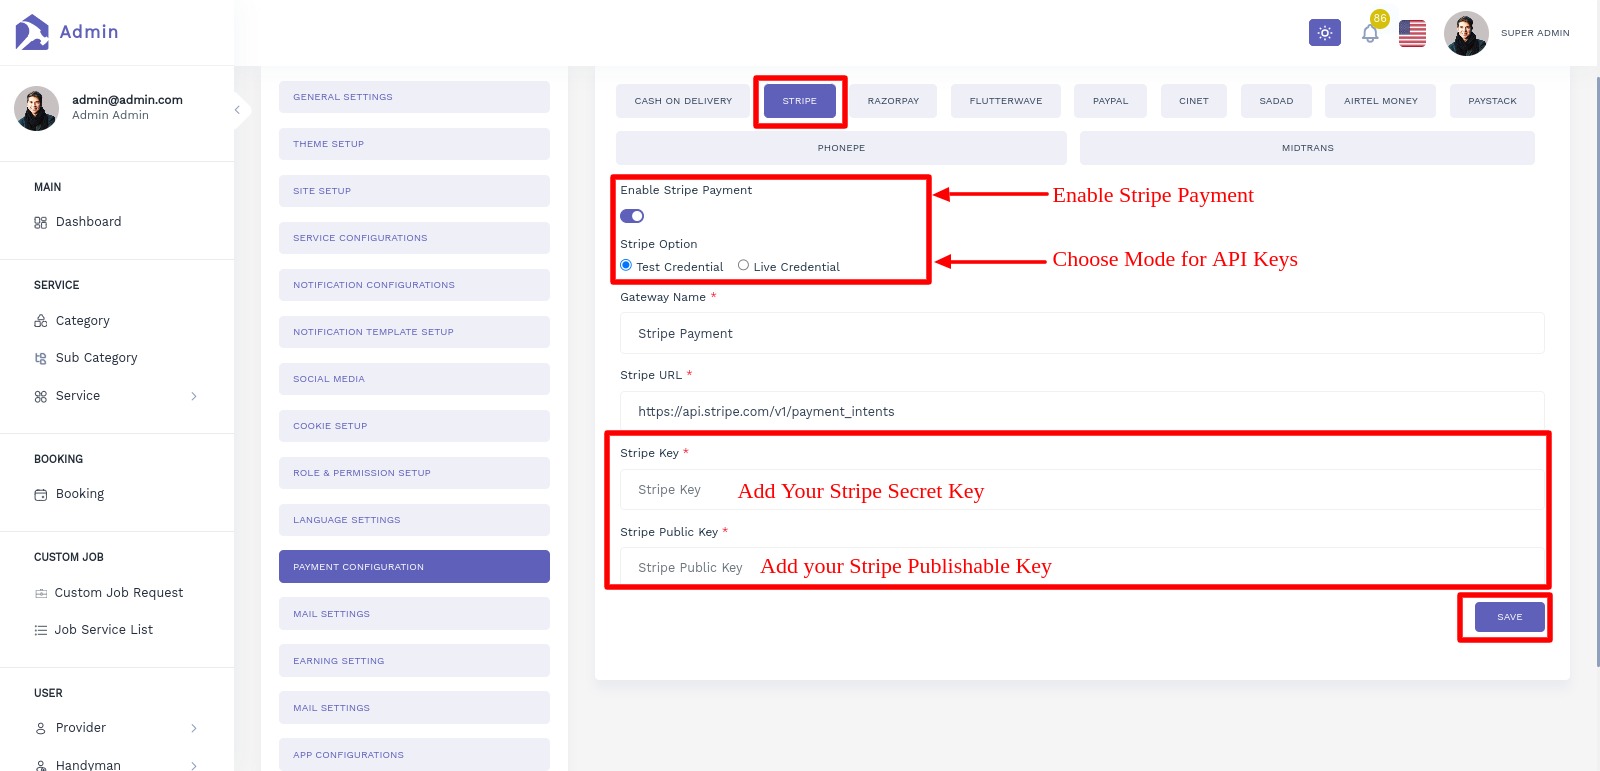1600x771 pixels.
Task: Open Job Service List page
Action: click(104, 630)
